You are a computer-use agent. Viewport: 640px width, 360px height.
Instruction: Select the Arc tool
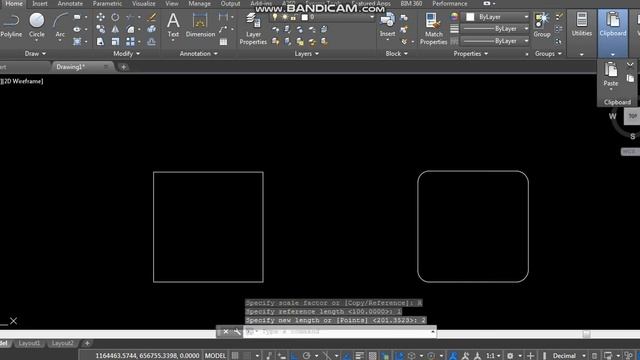coord(60,25)
